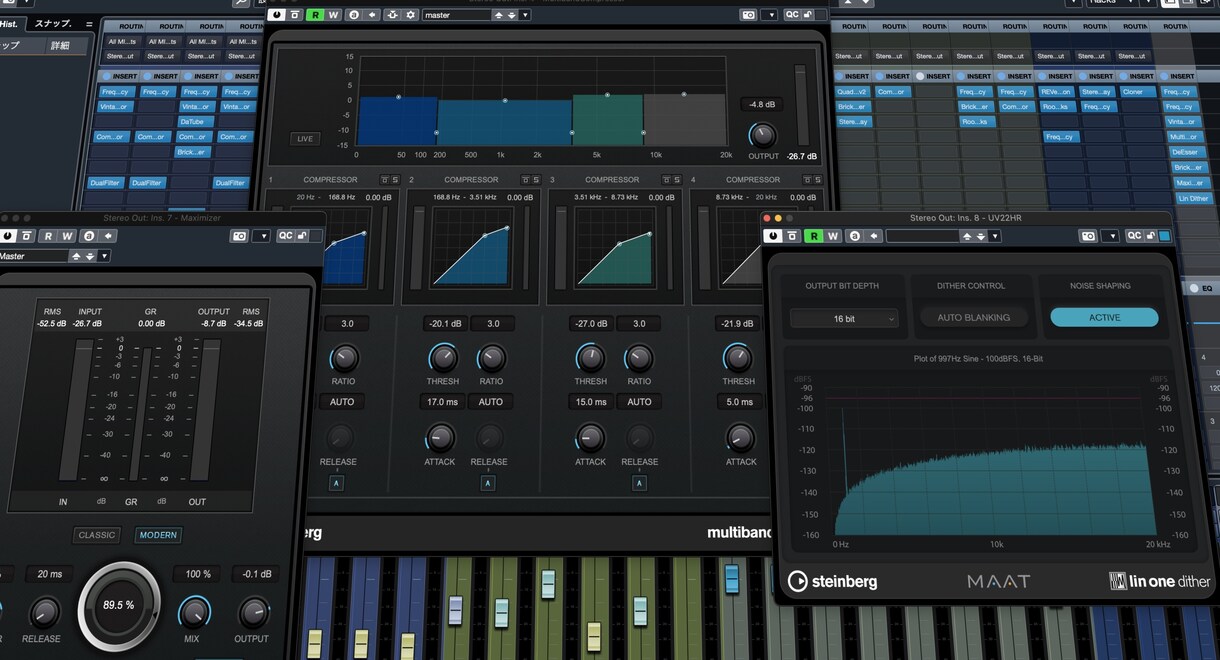Open the UV22HR empty preset field
Viewport: 1220px width, 660px height.
tap(921, 236)
